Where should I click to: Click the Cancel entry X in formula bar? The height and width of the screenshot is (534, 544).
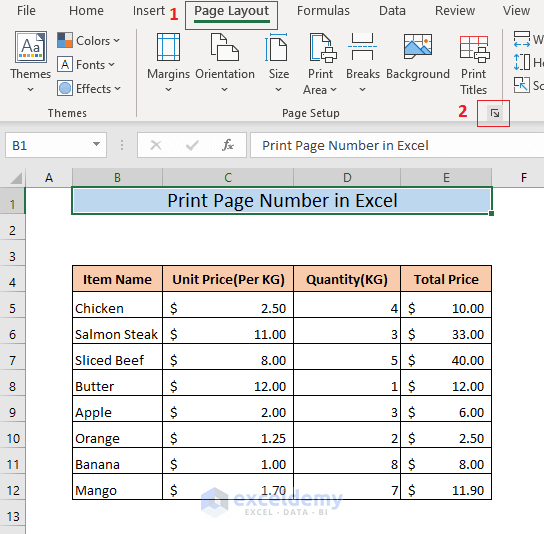tap(156, 145)
